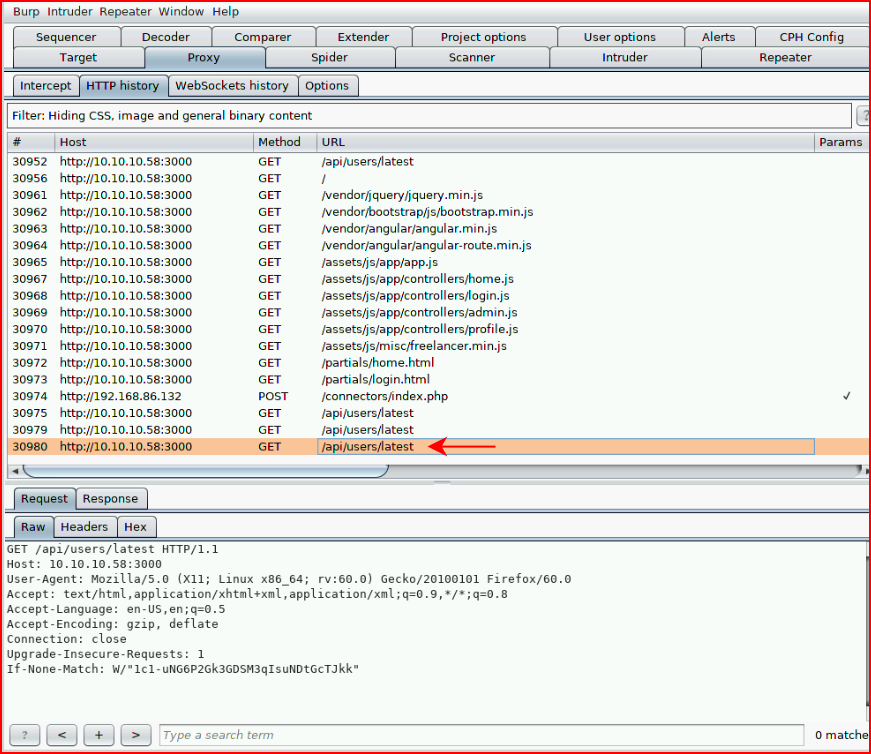
Task: Open the Help menu
Action: [226, 12]
